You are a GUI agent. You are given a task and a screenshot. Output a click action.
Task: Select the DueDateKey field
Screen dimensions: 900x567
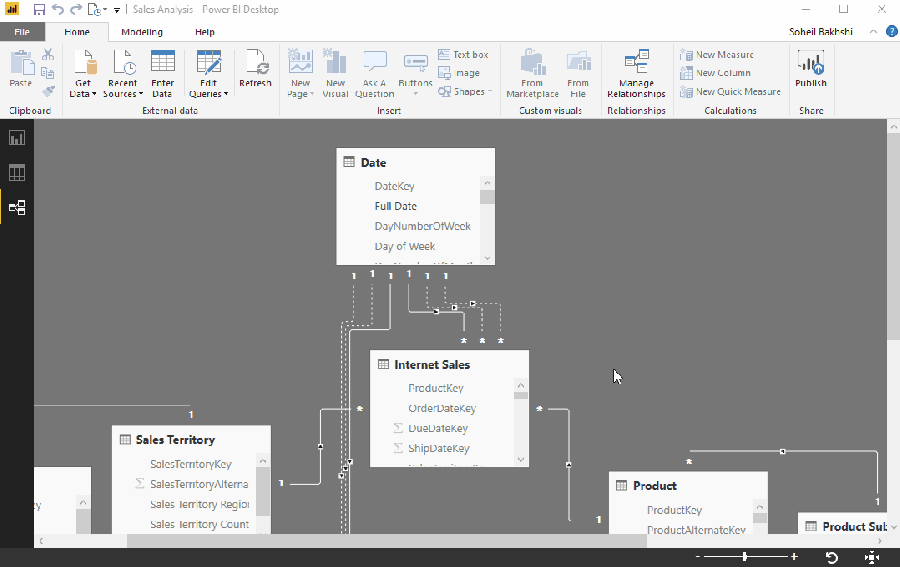[x=438, y=428]
